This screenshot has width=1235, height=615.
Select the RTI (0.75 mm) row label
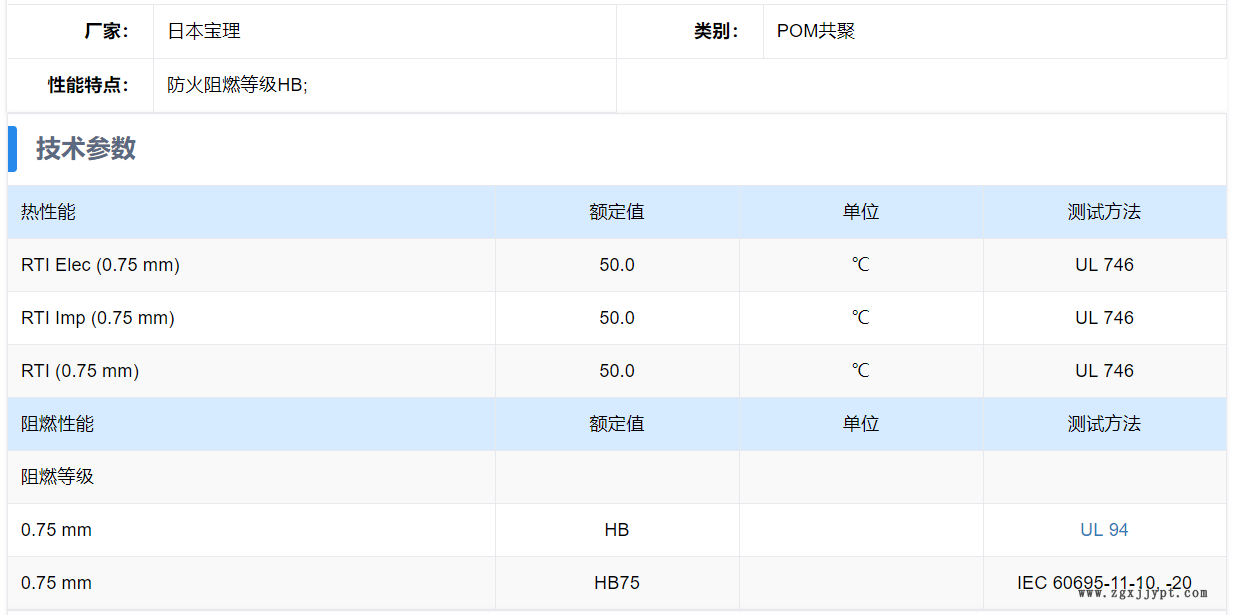pyautogui.click(x=80, y=371)
